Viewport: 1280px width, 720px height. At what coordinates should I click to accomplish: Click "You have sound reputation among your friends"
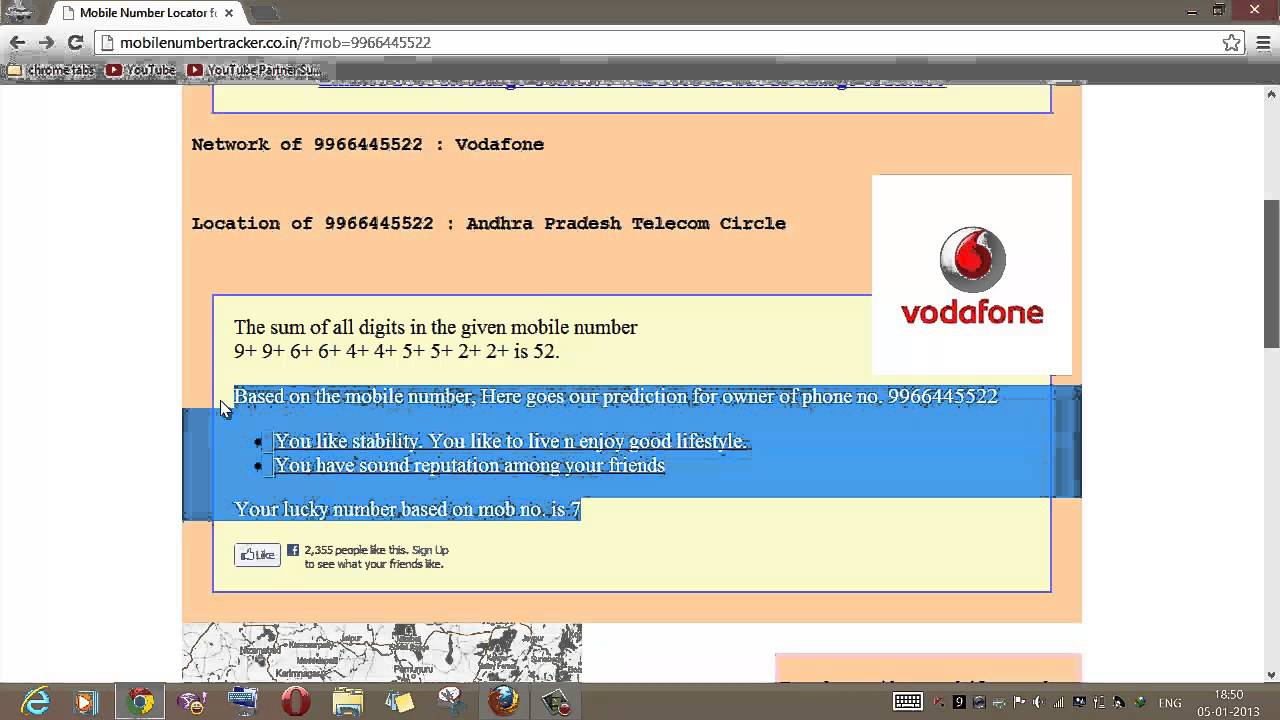(469, 465)
